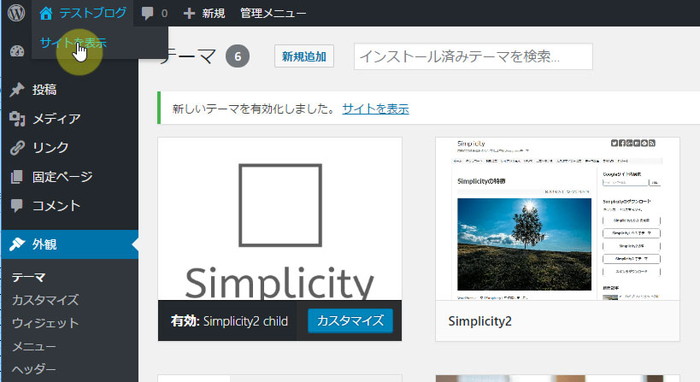Click the Simplicity2 child theme thumbnail
Screen dimensions: 700x382
click(x=280, y=219)
